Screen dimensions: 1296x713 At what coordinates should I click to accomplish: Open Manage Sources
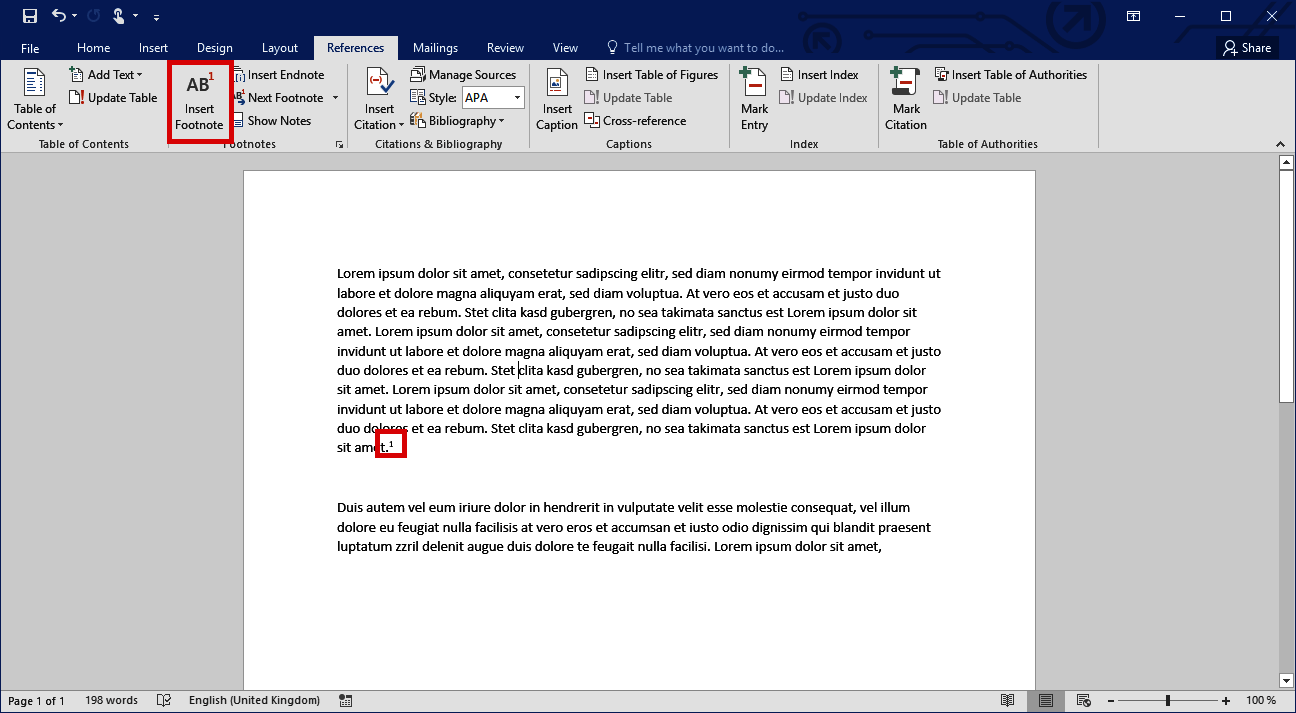[465, 74]
